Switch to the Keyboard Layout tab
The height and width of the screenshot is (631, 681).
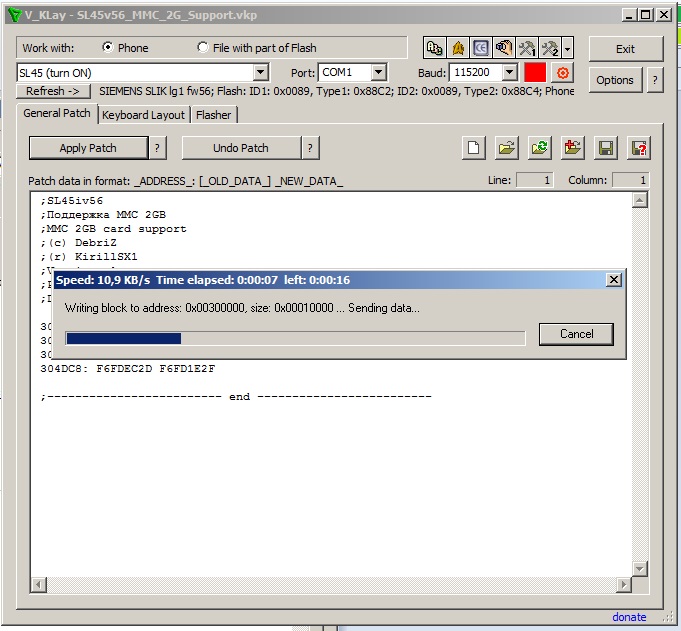click(143, 115)
